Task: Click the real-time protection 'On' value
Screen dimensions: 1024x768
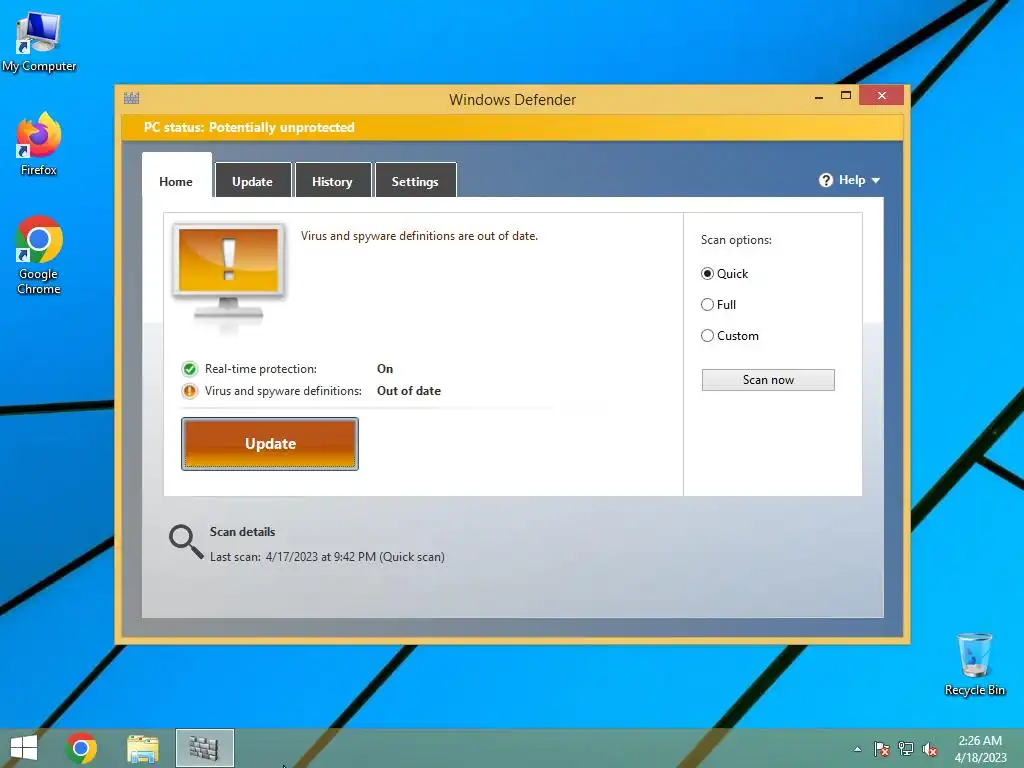Action: (385, 369)
